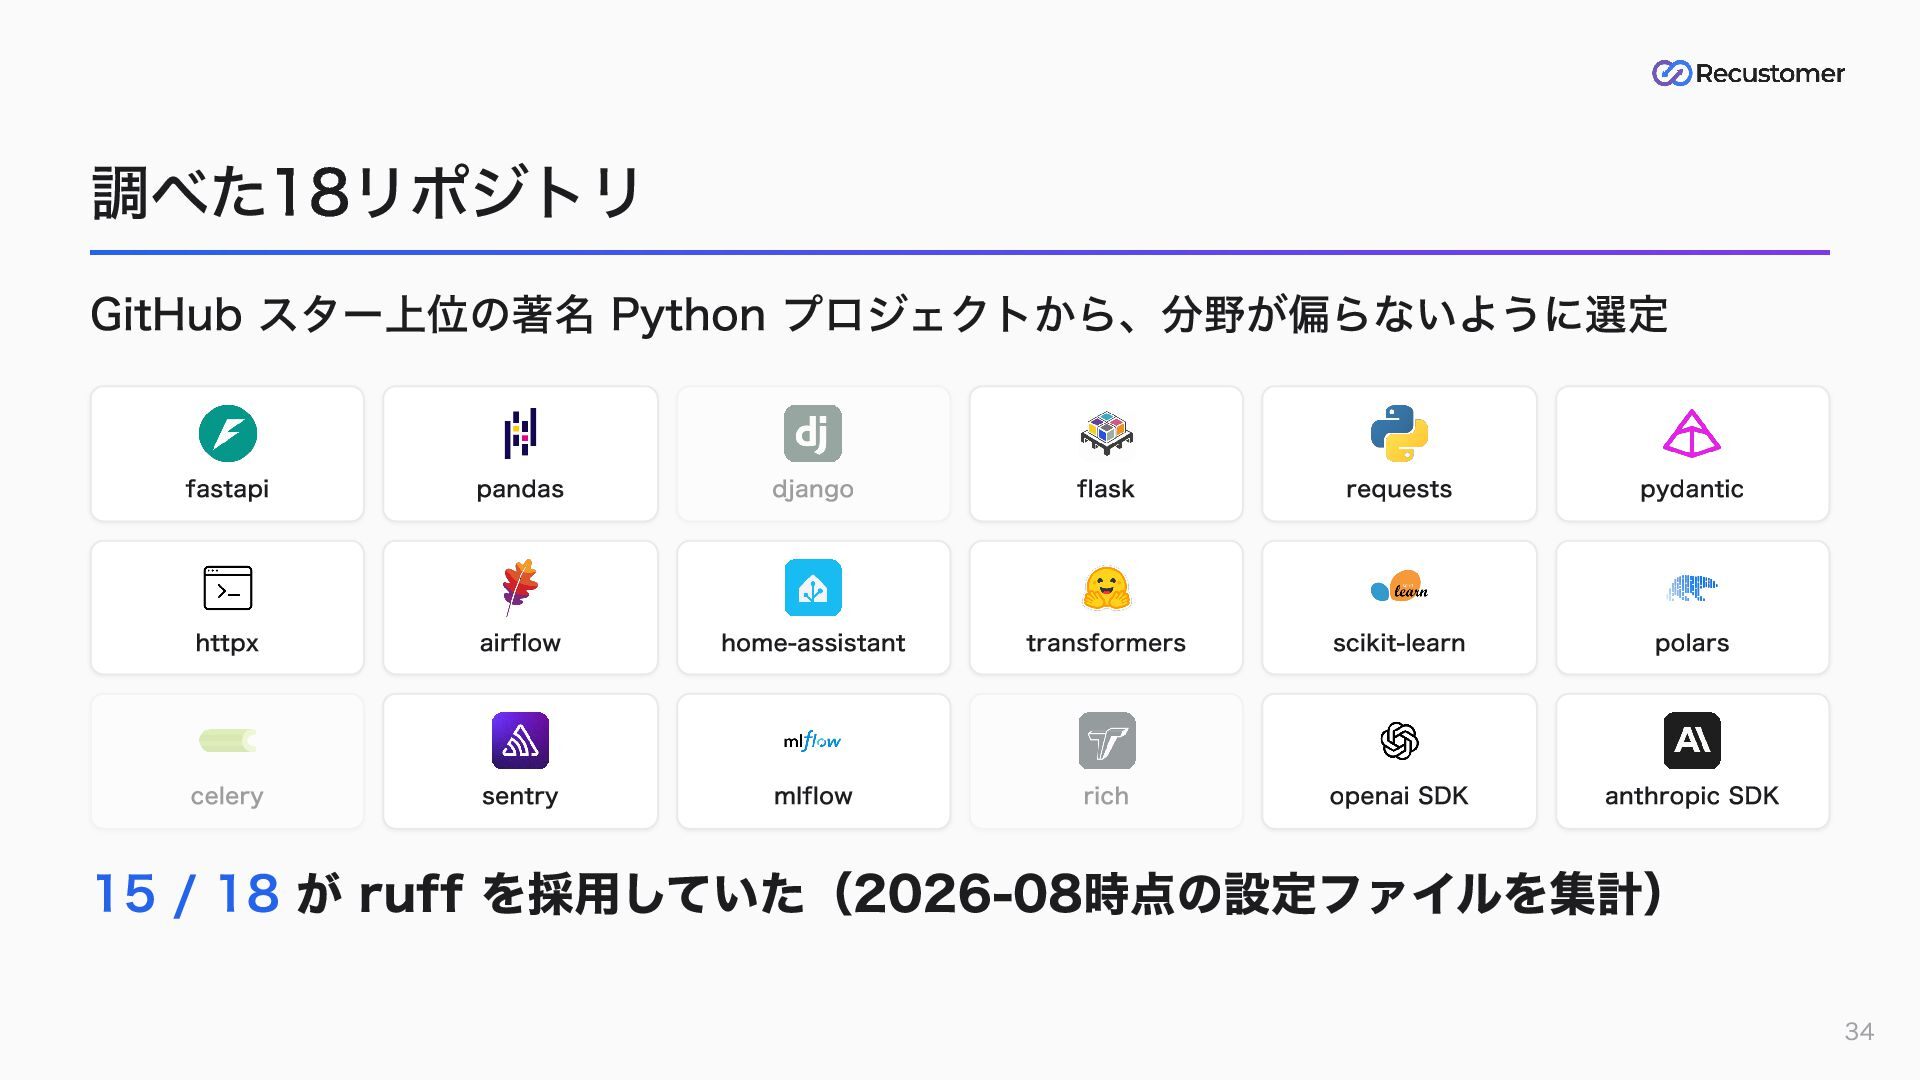Click the openai SDK label
The image size is (1920, 1080).
pos(1399,796)
